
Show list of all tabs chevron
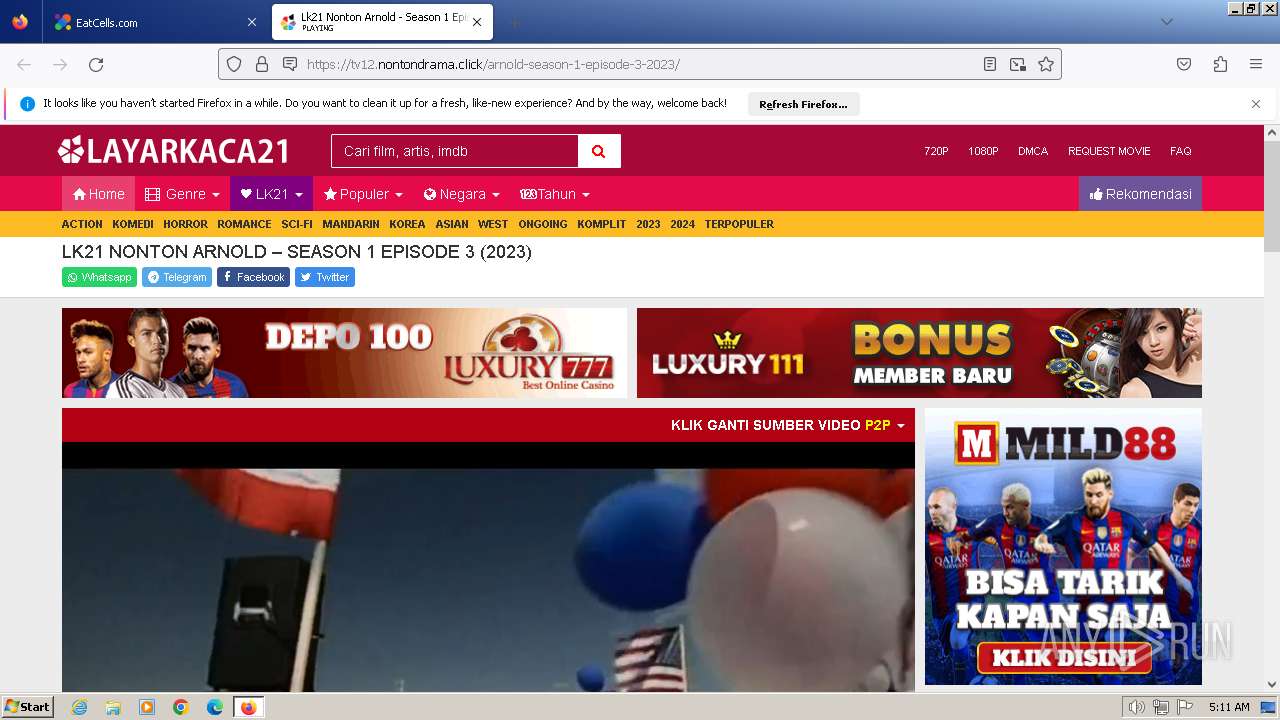coord(1167,22)
